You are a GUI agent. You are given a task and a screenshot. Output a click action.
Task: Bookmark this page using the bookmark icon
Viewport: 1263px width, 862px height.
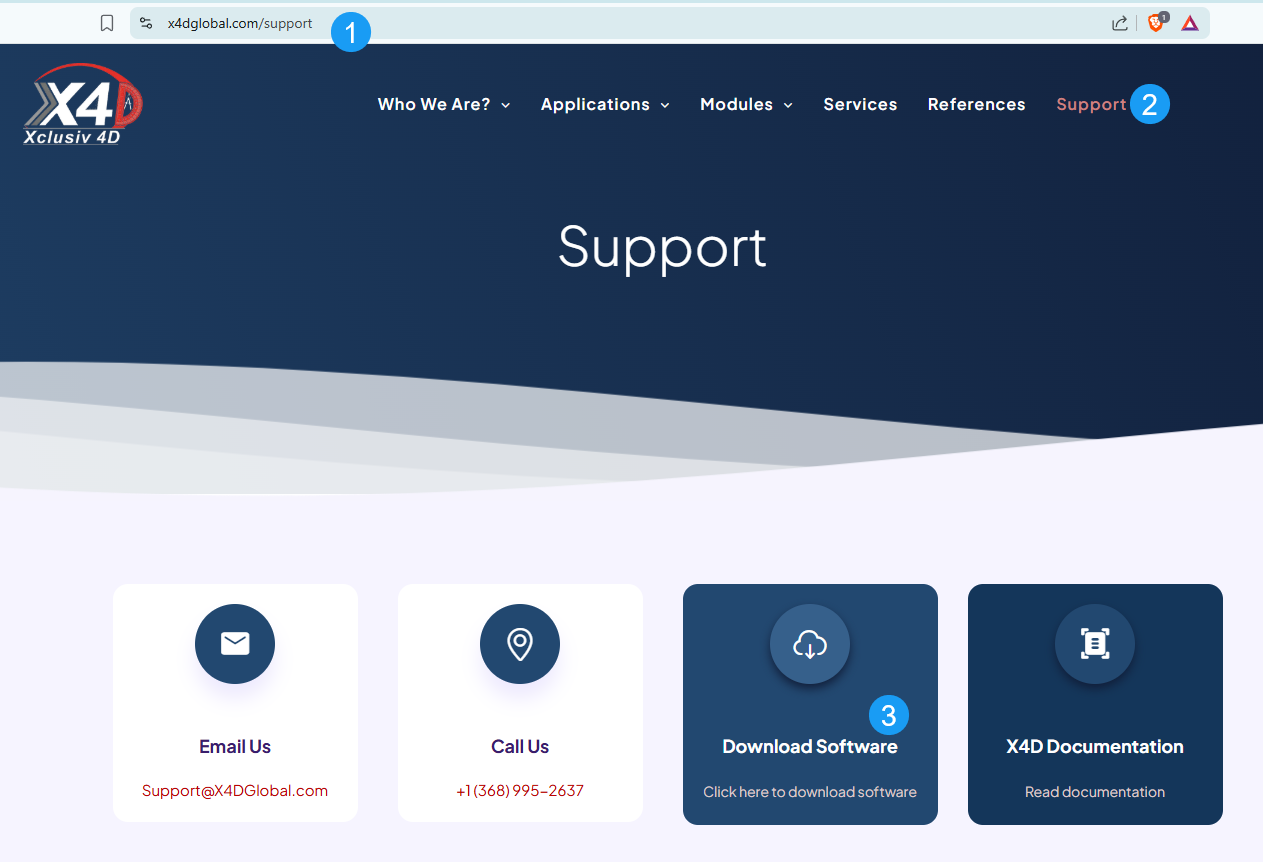click(x=107, y=23)
